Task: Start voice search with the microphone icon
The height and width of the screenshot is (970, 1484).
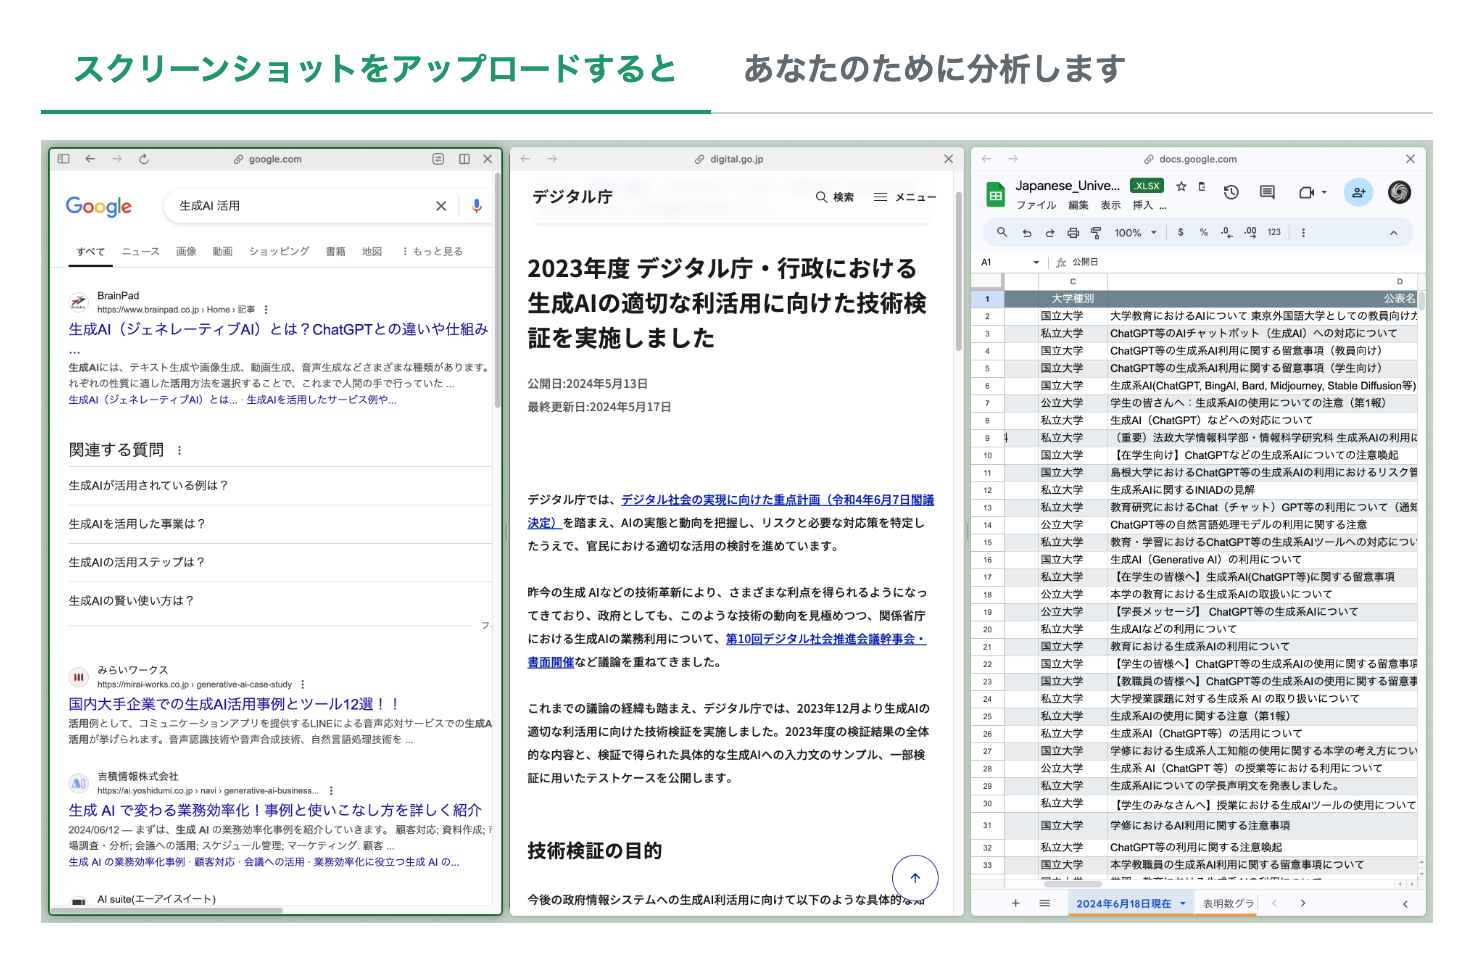Action: tap(477, 206)
